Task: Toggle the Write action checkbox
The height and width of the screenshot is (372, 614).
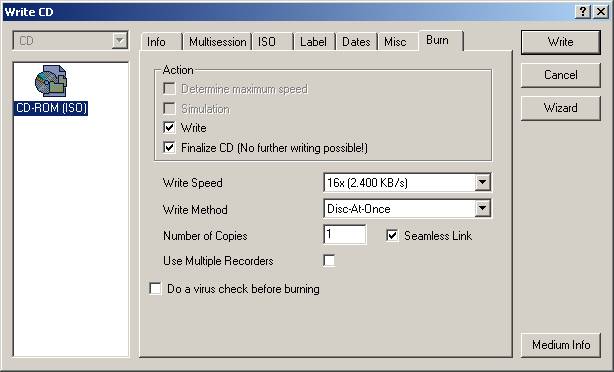Action: click(169, 128)
